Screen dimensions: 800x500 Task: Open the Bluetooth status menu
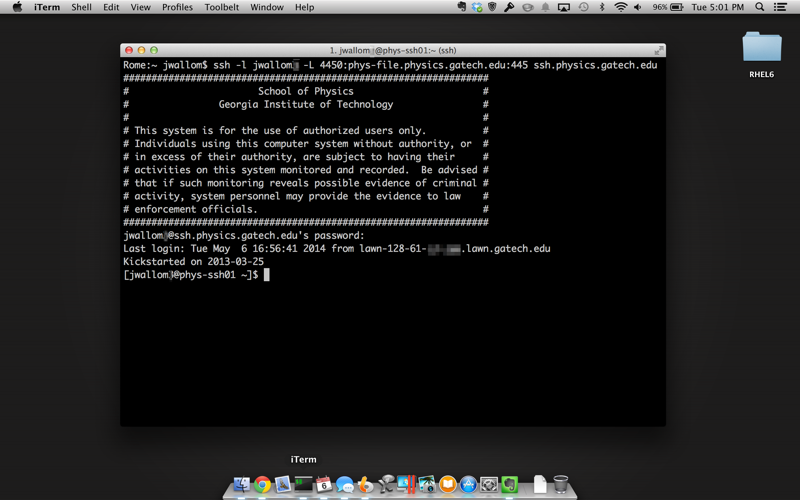(602, 7)
